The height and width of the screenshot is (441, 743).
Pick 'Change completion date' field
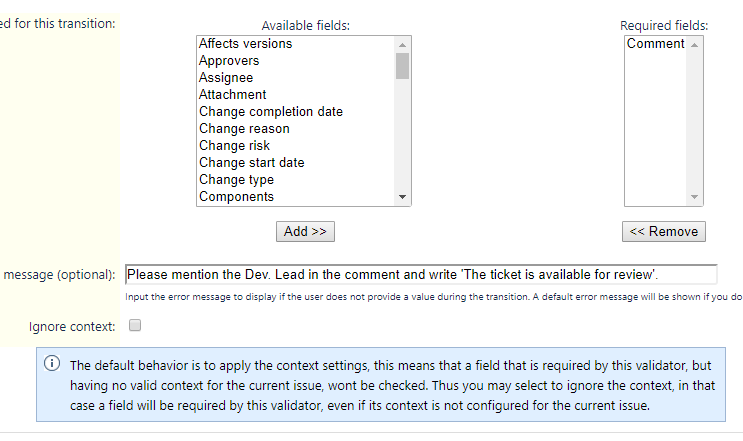pos(296,112)
